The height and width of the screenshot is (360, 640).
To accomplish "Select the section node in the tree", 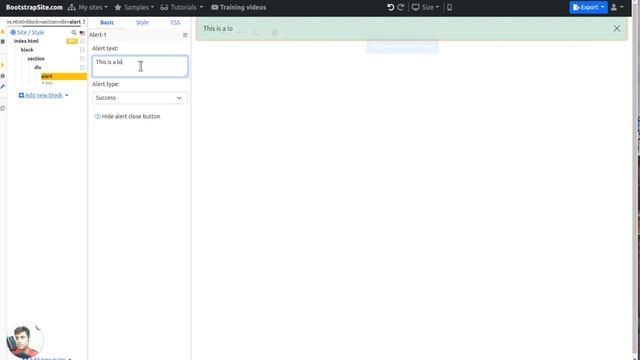I will (x=36, y=59).
